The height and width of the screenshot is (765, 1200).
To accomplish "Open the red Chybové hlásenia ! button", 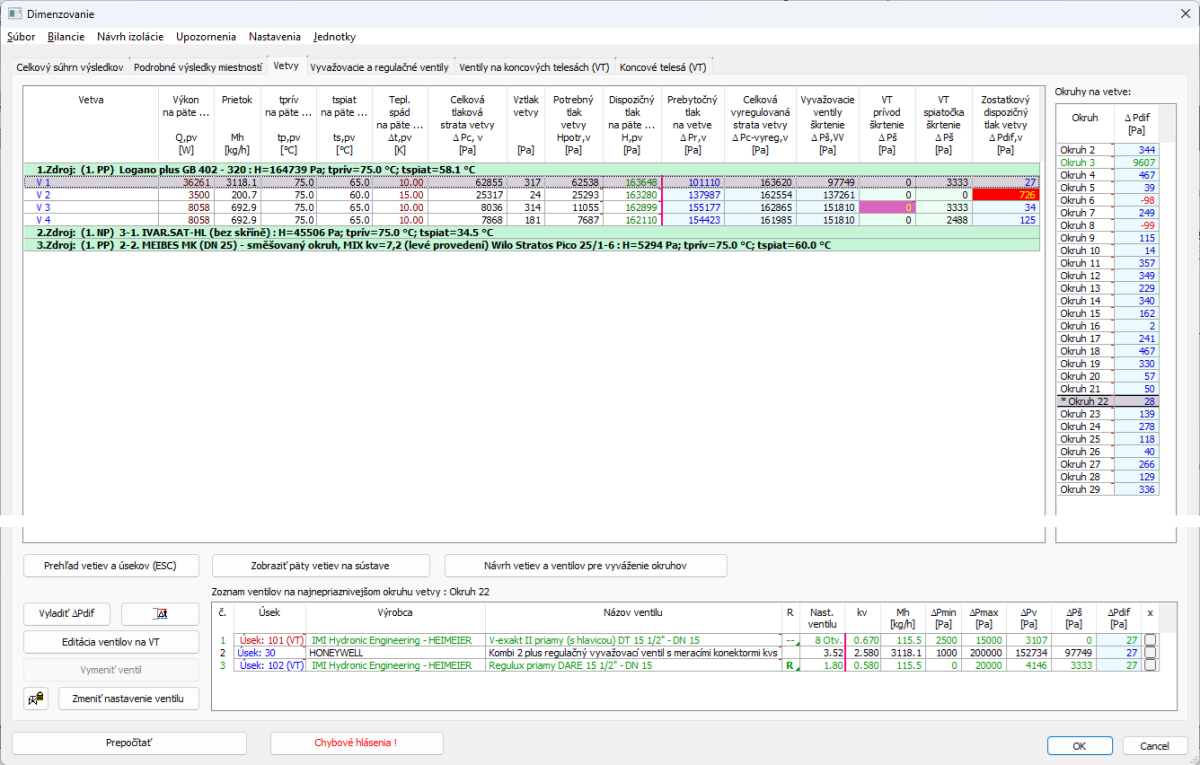I will pos(357,743).
